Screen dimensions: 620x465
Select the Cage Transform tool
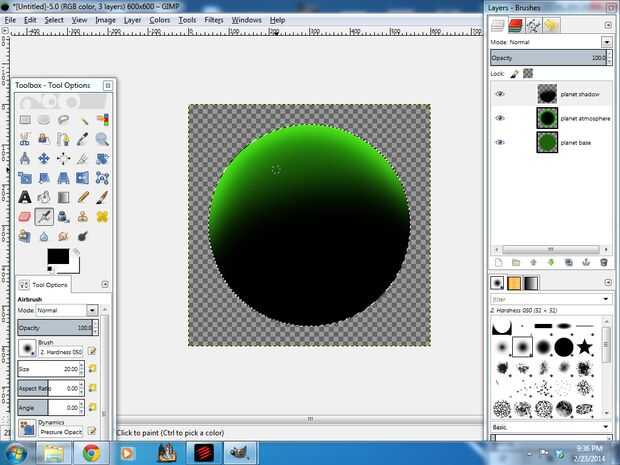pyautogui.click(x=102, y=178)
